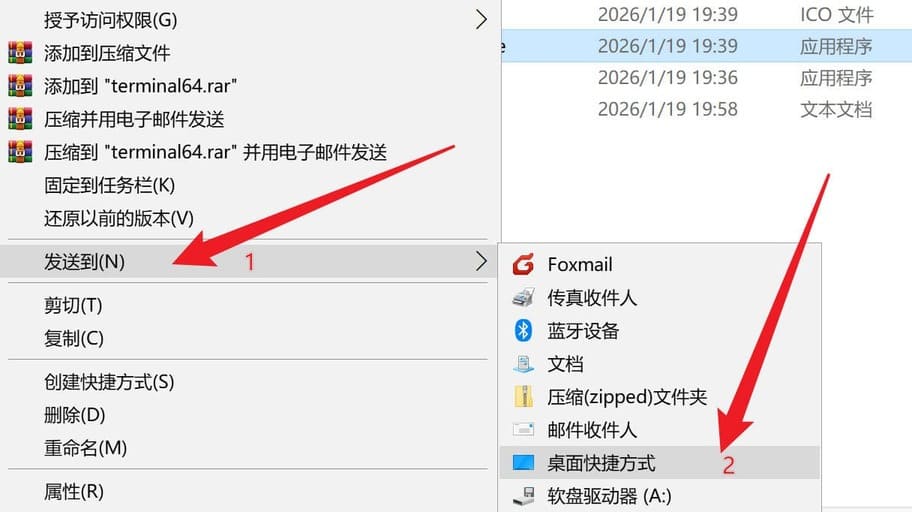This screenshot has height=512, width=912.
Task: Expand the 授予访问权限(G) submenu arrow
Action: coord(480,19)
